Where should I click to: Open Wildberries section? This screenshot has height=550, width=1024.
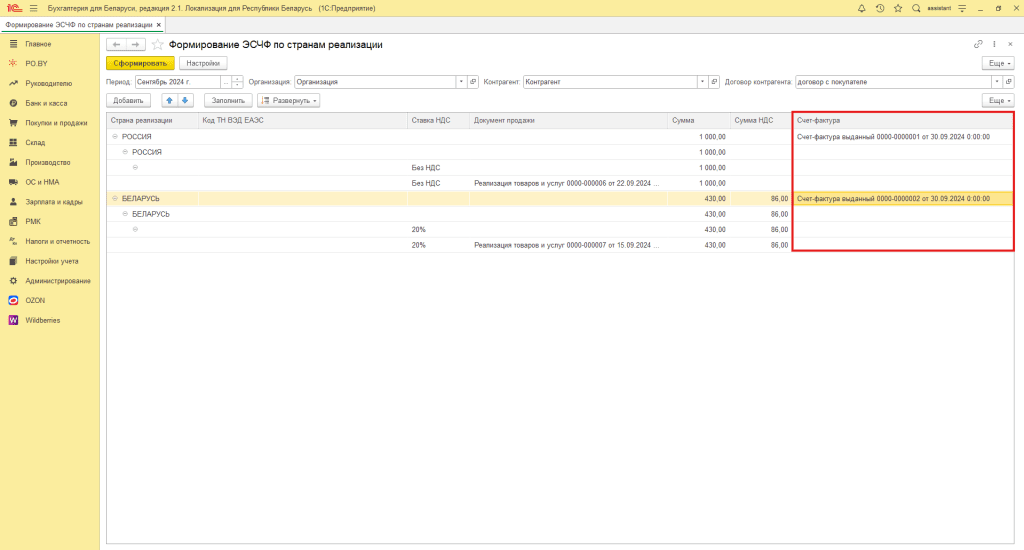coord(42,320)
